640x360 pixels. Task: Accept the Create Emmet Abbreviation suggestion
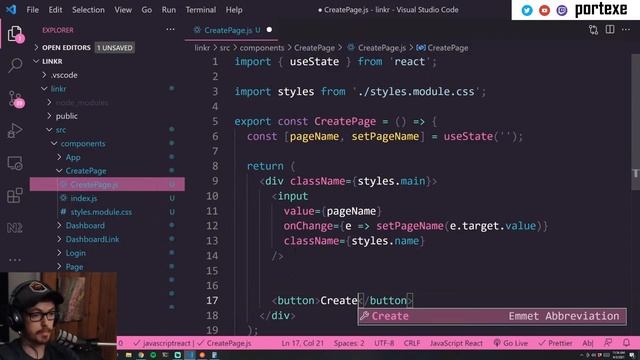click(x=492, y=316)
